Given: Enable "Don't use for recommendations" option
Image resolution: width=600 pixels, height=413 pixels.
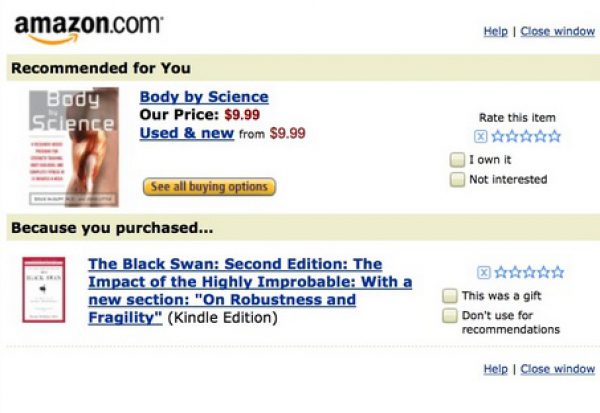Looking at the screenshot, I should pos(450,316).
